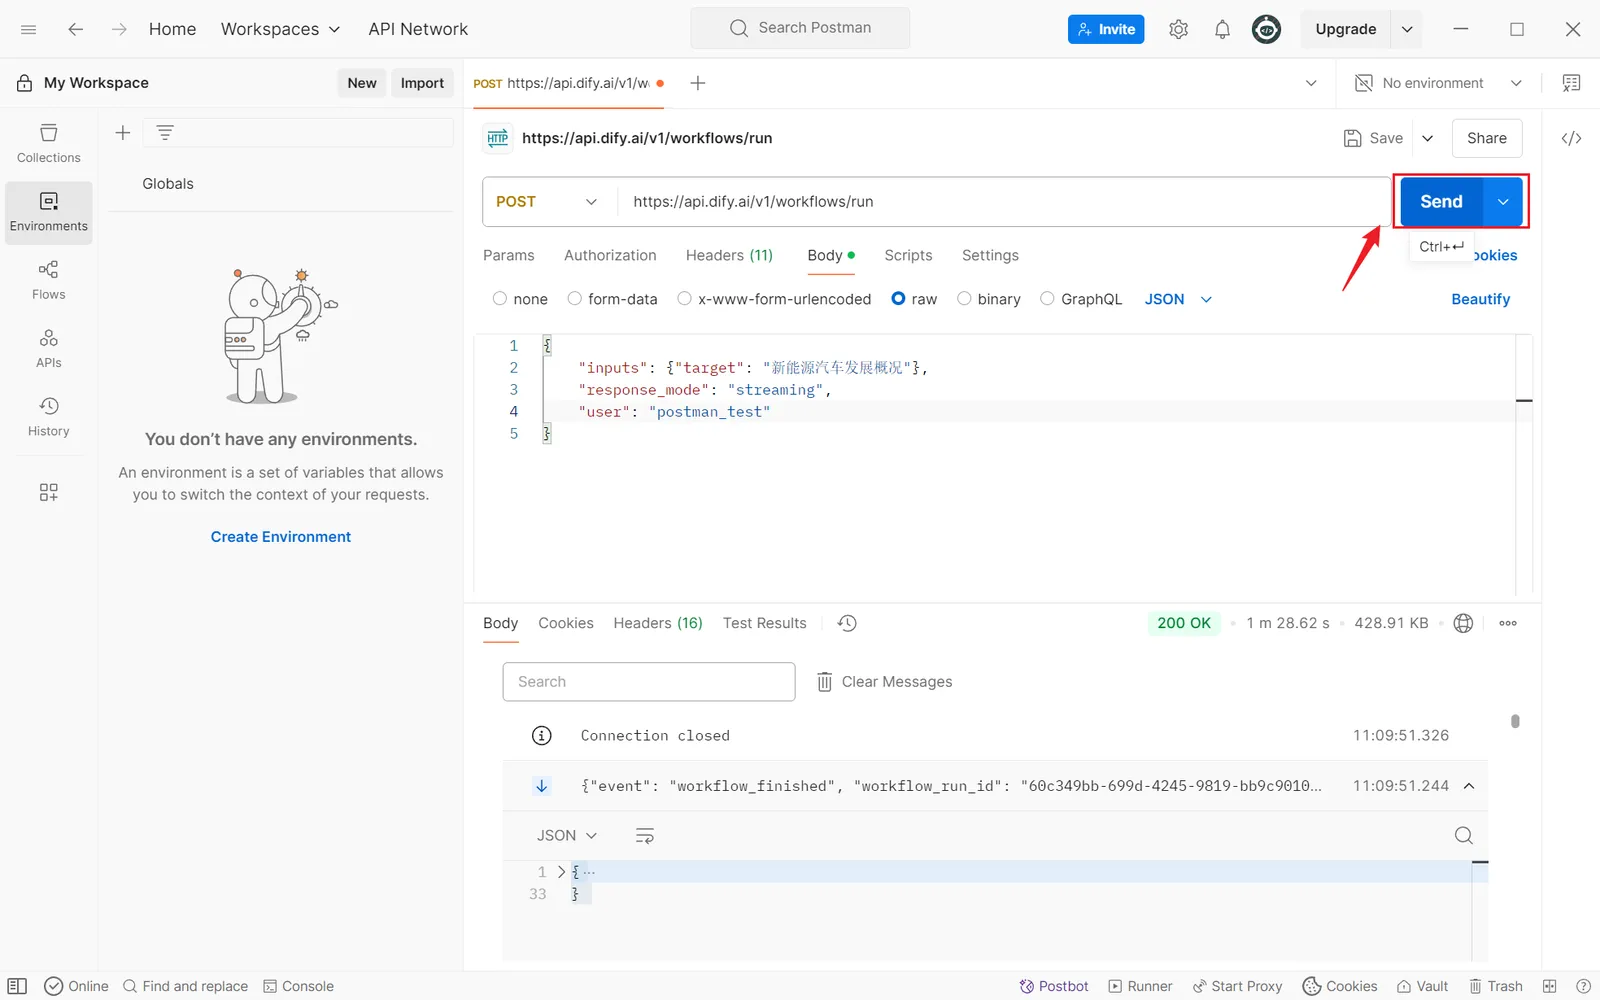Open response more-options ellipsis
Image resolution: width=1600 pixels, height=1000 pixels.
click(1508, 623)
